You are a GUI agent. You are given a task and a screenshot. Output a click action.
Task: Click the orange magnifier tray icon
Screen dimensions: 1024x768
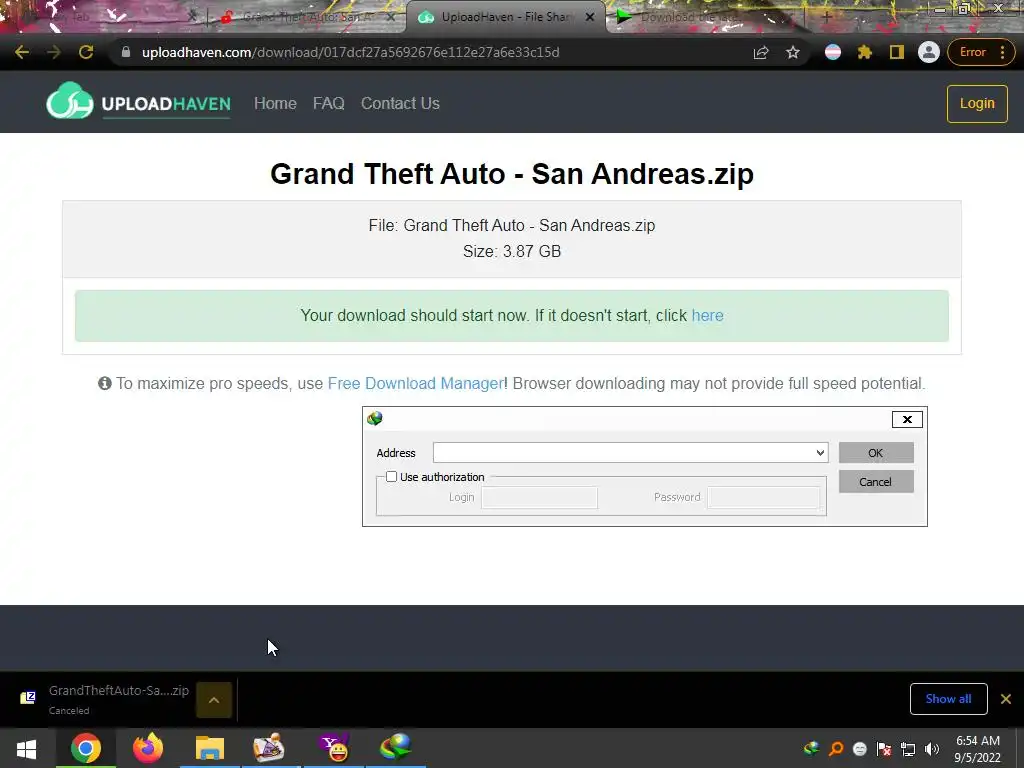pyautogui.click(x=836, y=748)
